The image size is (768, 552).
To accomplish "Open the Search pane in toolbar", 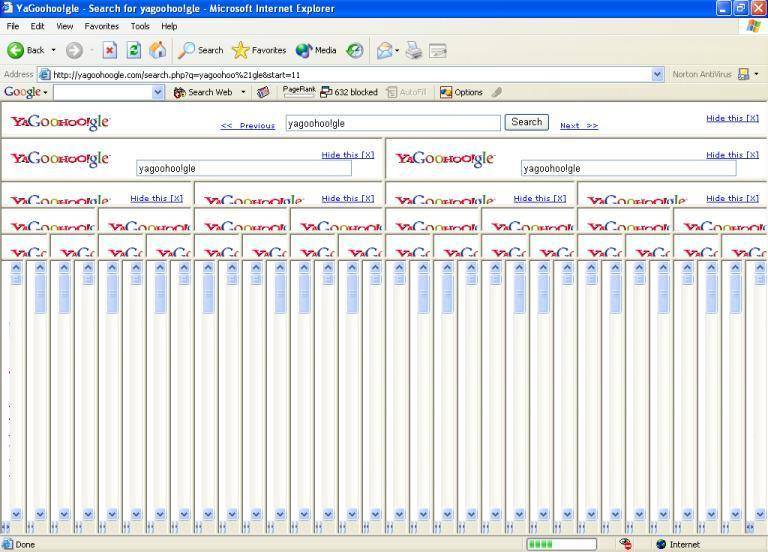I will tap(201, 50).
